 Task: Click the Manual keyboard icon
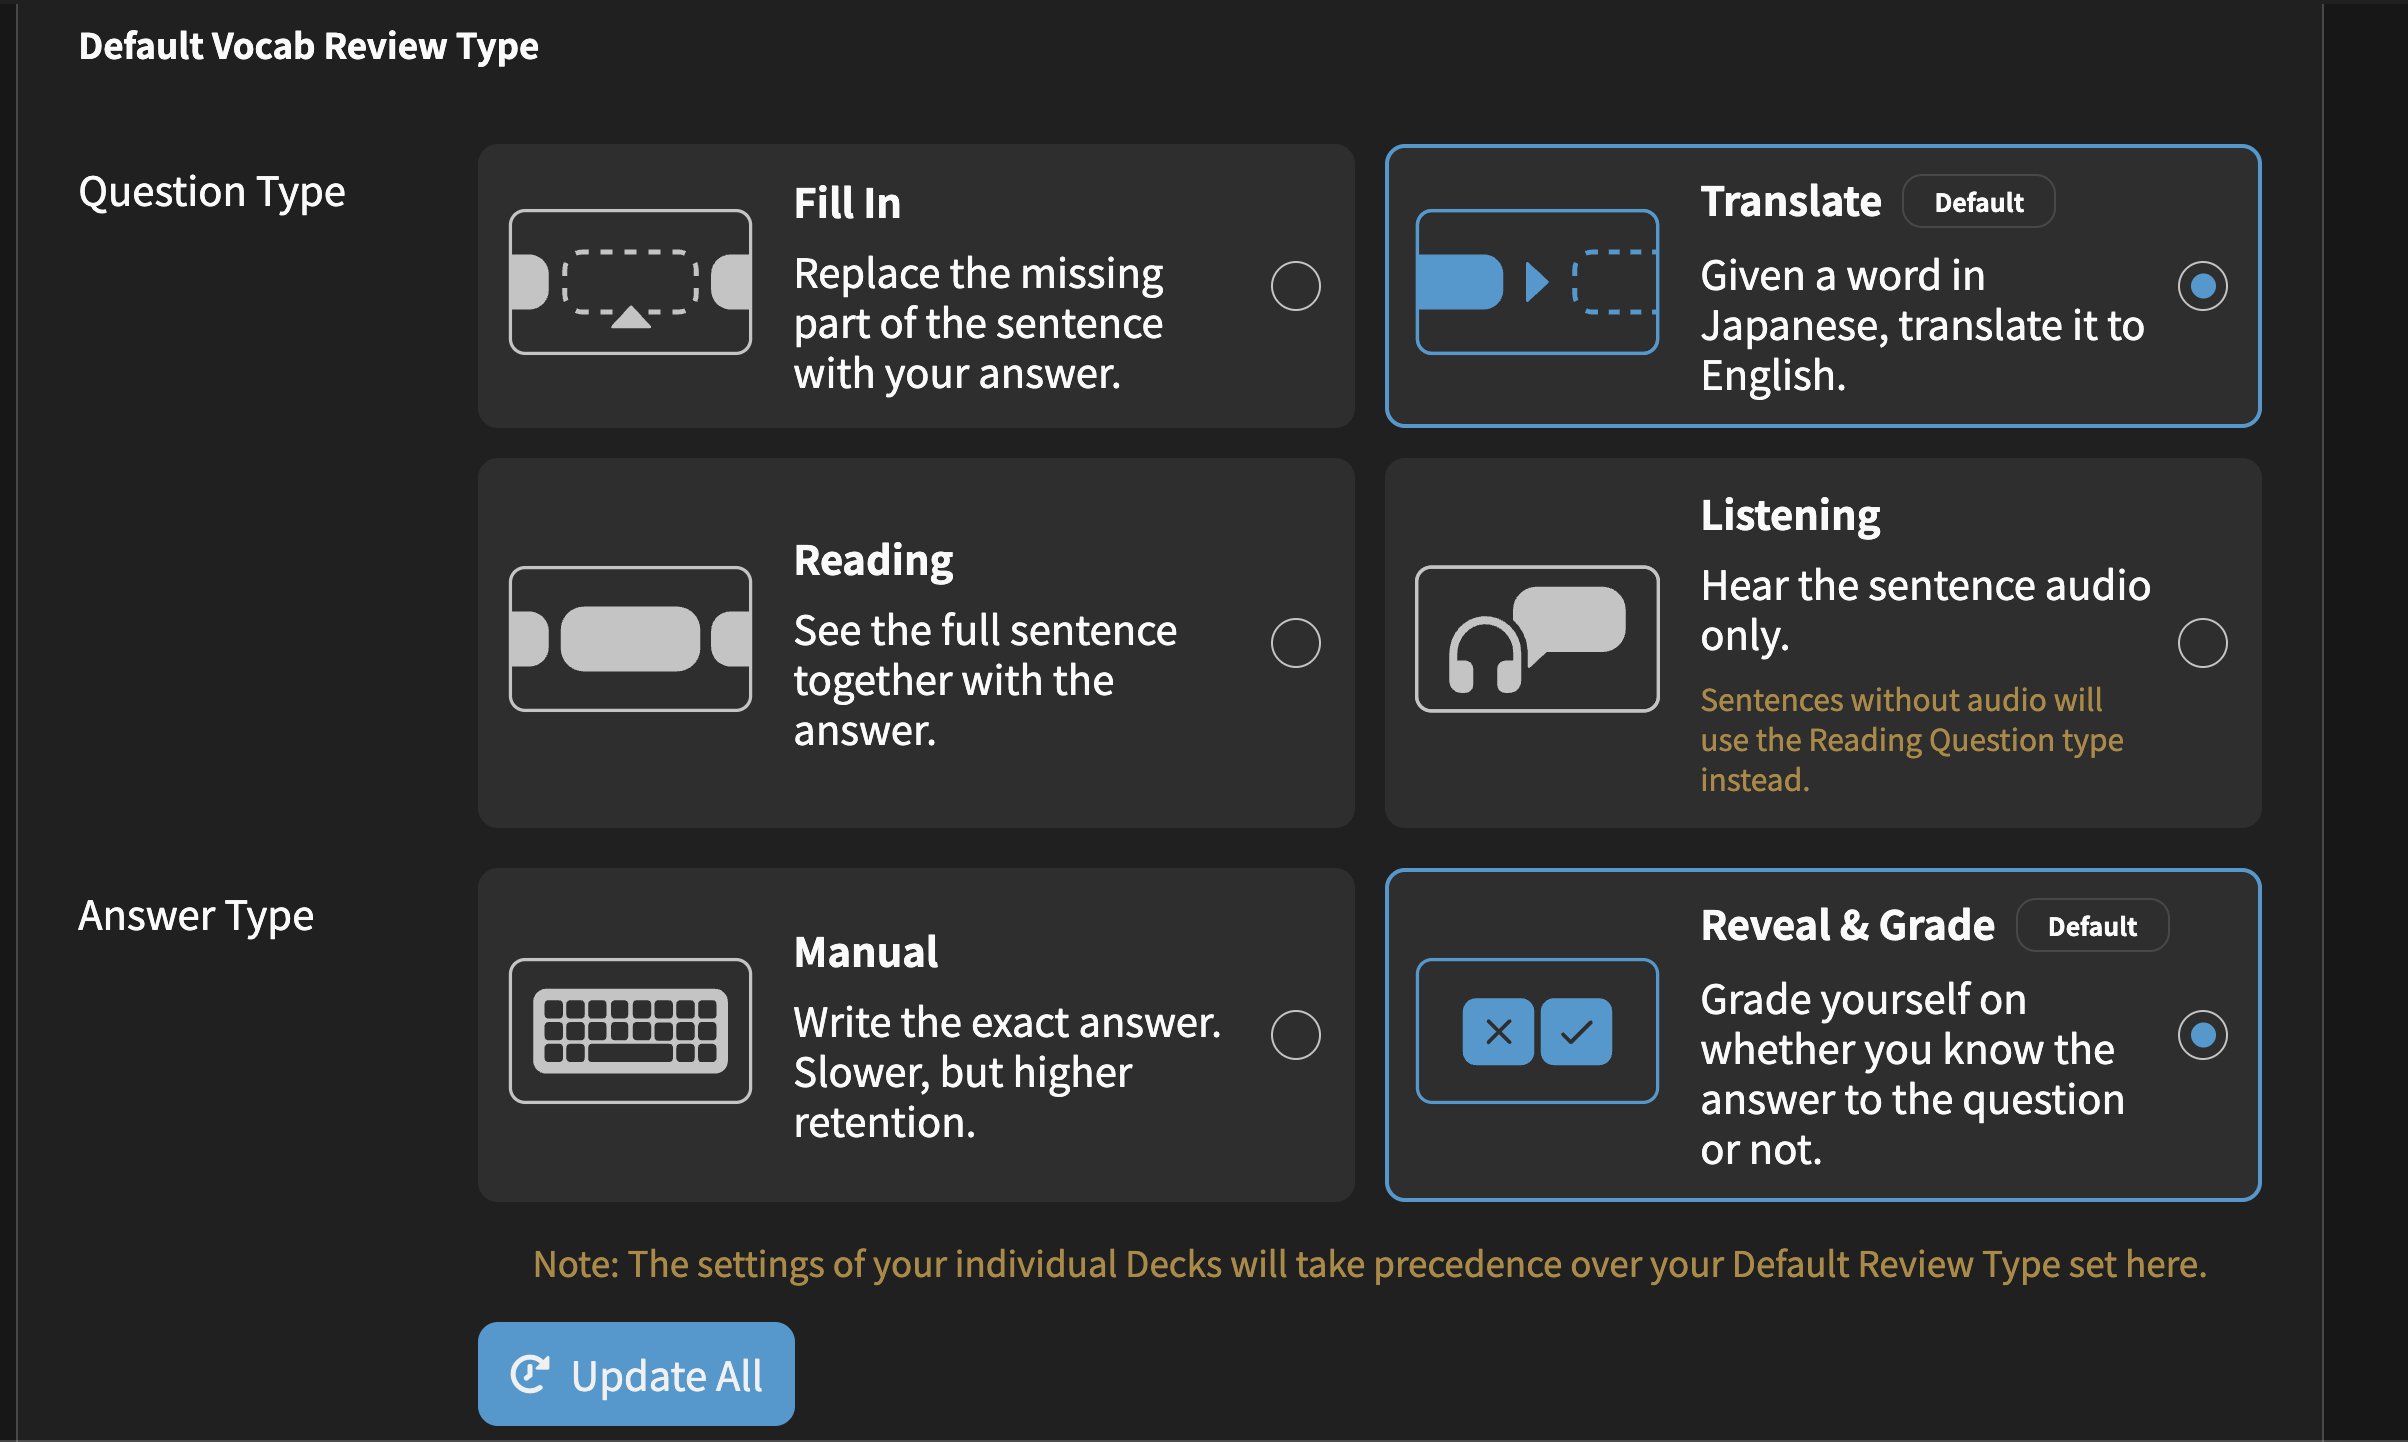[x=630, y=1031]
